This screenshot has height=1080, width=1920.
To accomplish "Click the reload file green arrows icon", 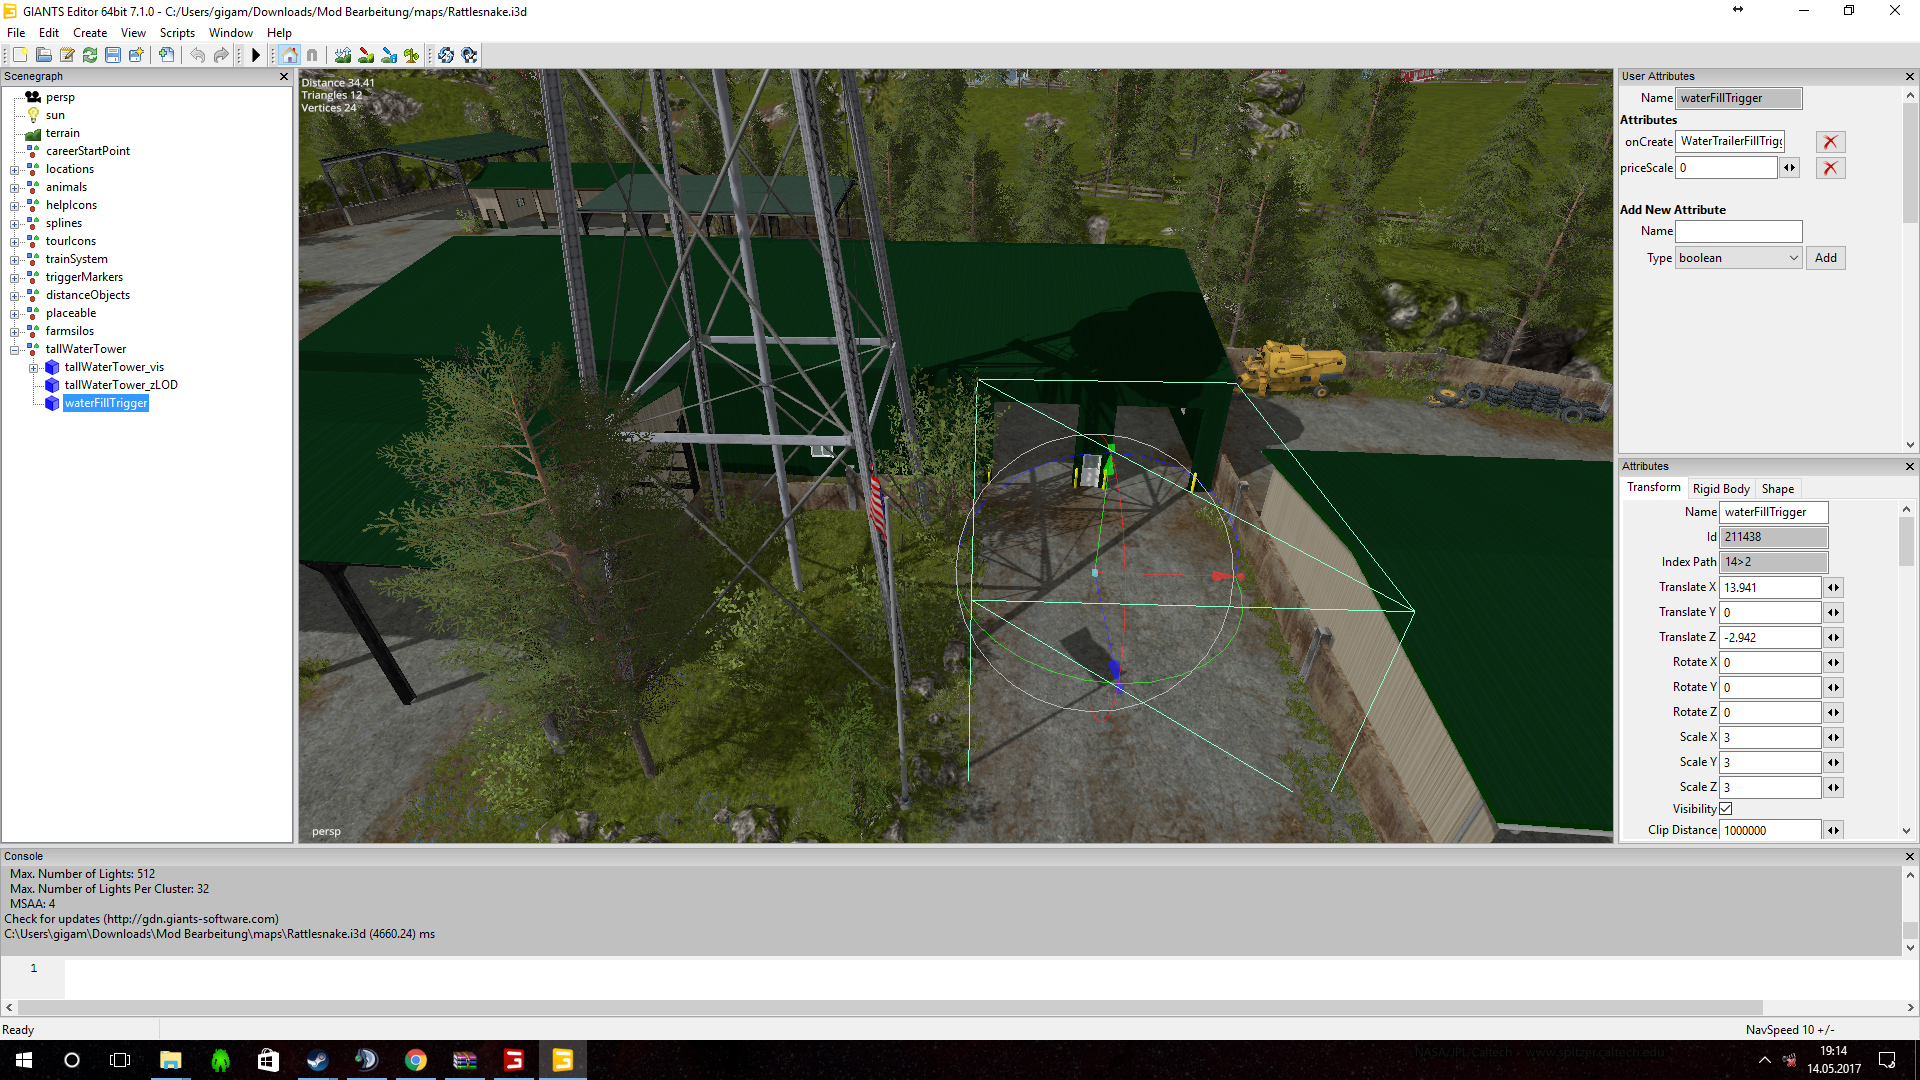I will pos(90,56).
